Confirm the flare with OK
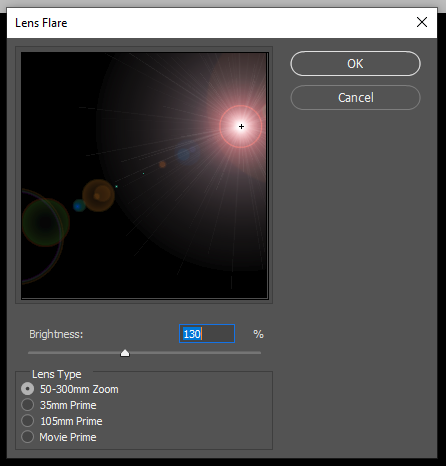The height and width of the screenshot is (466, 446). click(x=355, y=64)
